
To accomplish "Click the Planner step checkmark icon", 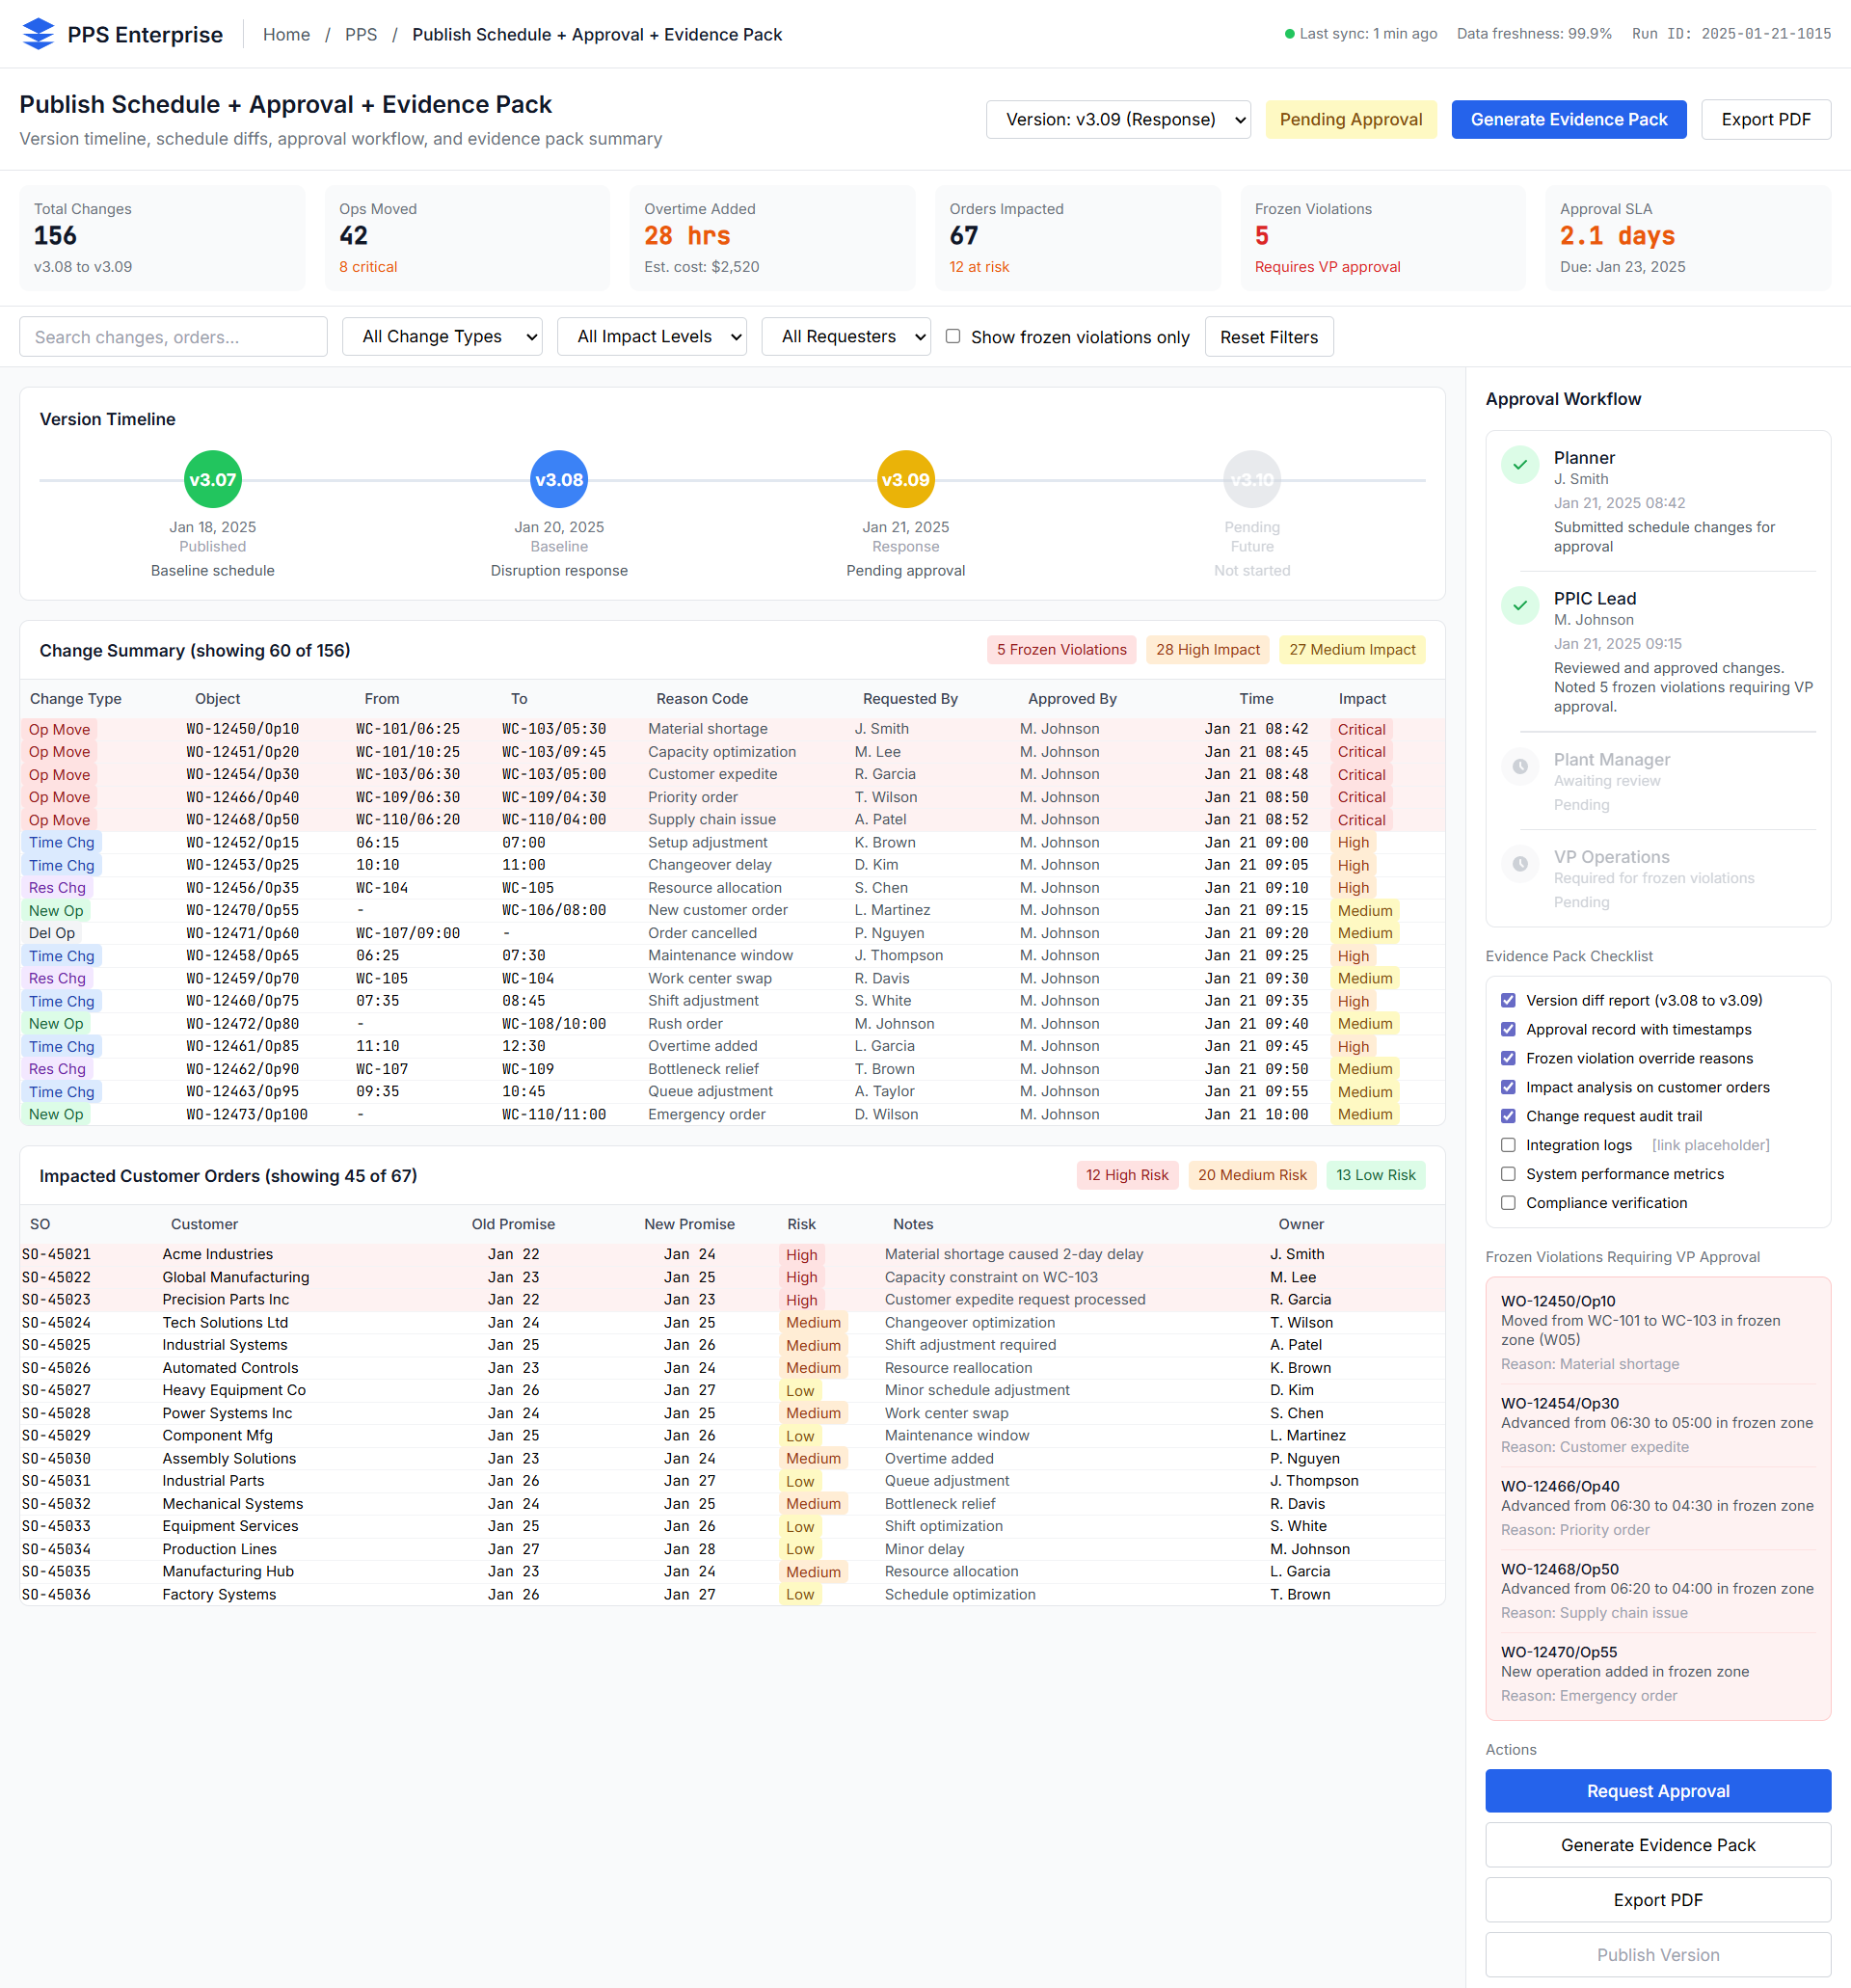I will (1520, 464).
